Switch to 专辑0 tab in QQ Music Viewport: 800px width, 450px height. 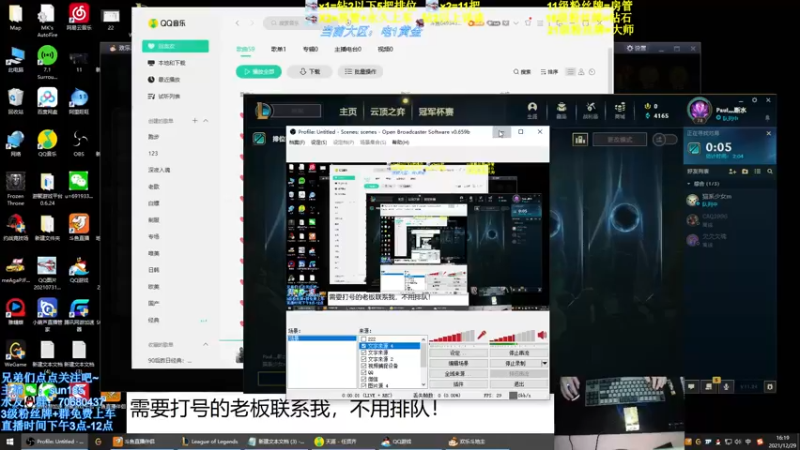[x=310, y=49]
